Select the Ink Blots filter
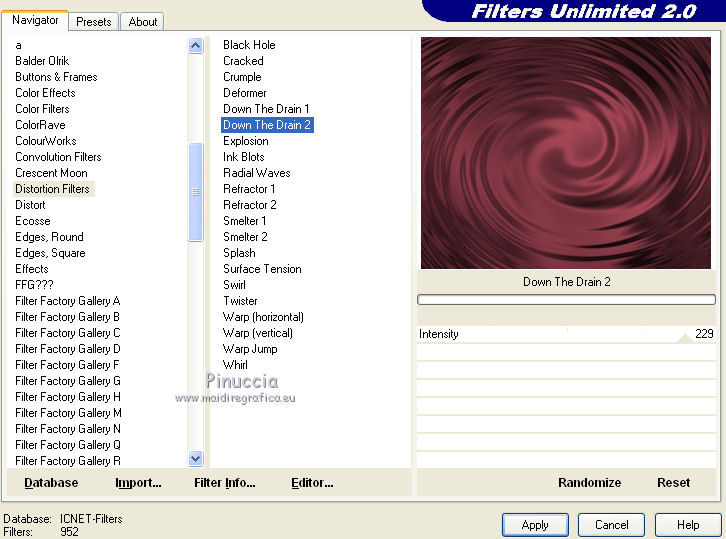 244,157
